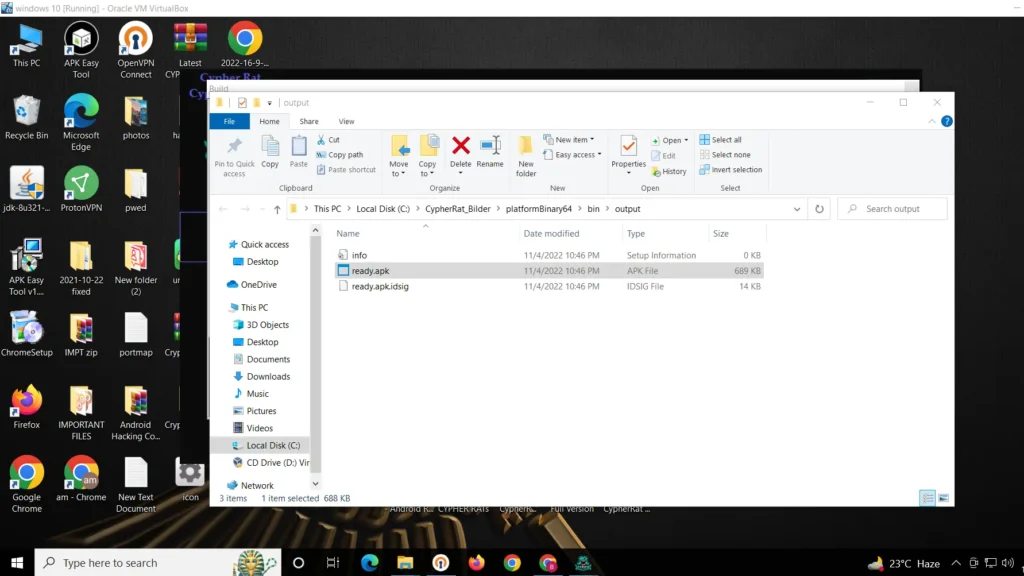This screenshot has width=1024, height=576.
Task: Switch to the View ribbon tab
Action: click(x=346, y=121)
